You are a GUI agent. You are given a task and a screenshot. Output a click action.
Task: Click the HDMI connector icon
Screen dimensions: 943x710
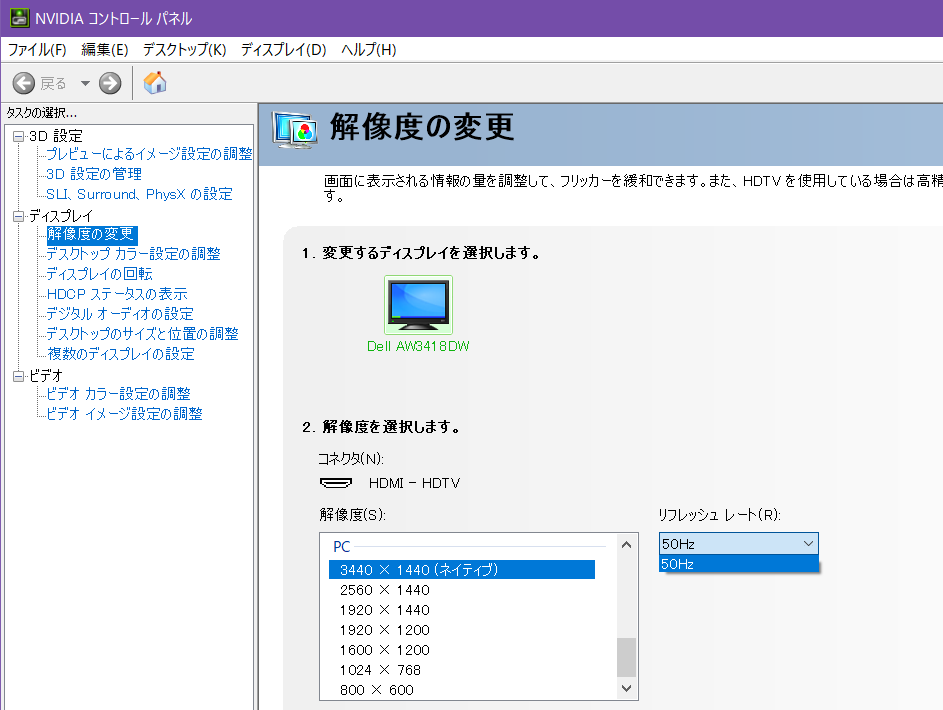point(336,483)
